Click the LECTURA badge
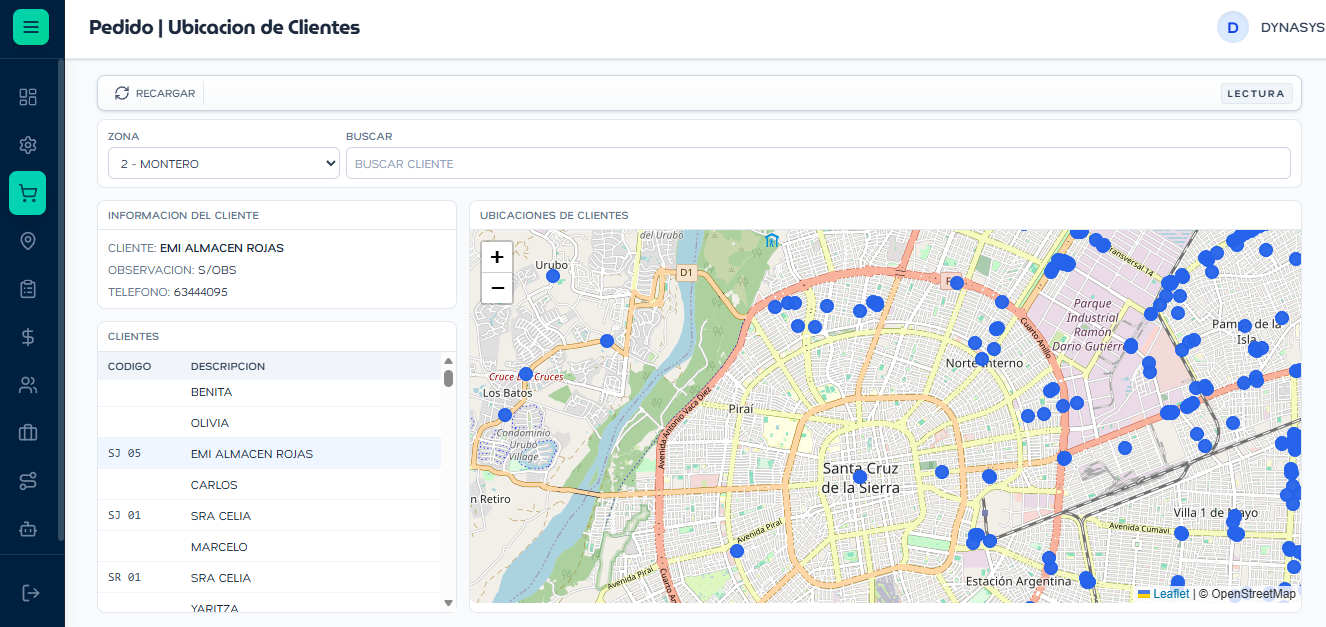This screenshot has height=627, width=1326. pyautogui.click(x=1256, y=93)
